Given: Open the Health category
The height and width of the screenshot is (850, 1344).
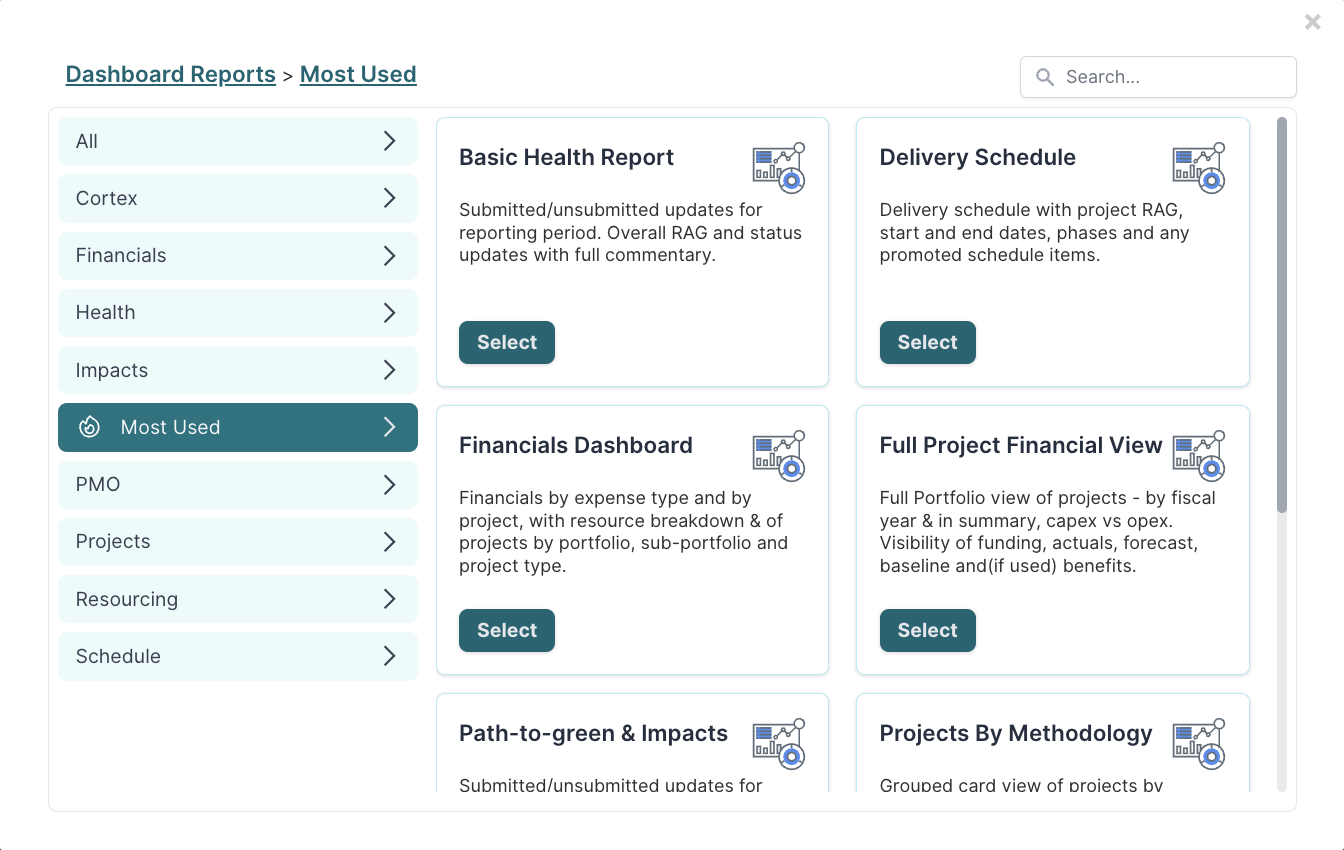Looking at the screenshot, I should [238, 313].
